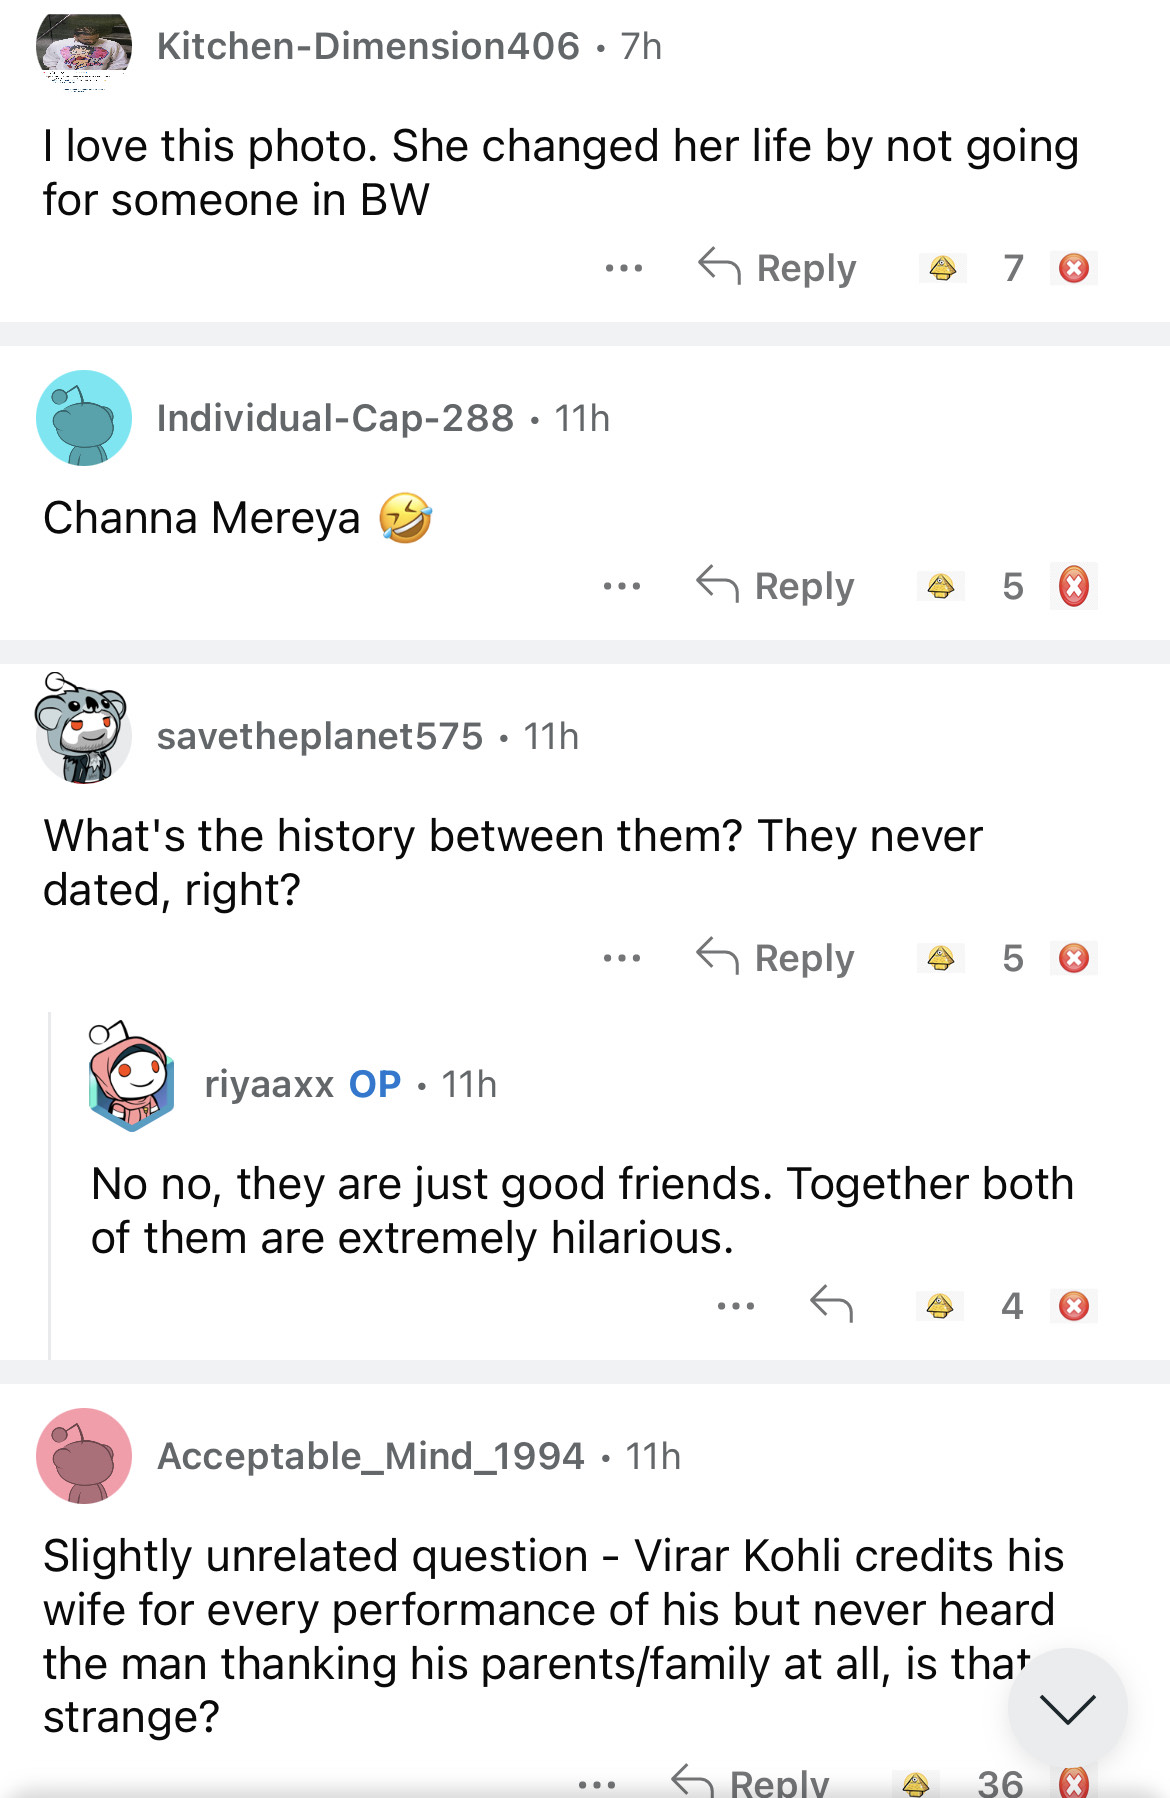This screenshot has height=1798, width=1170.
Task: Open Acceptable_Mind_1994's profile link
Action: point(370,1456)
